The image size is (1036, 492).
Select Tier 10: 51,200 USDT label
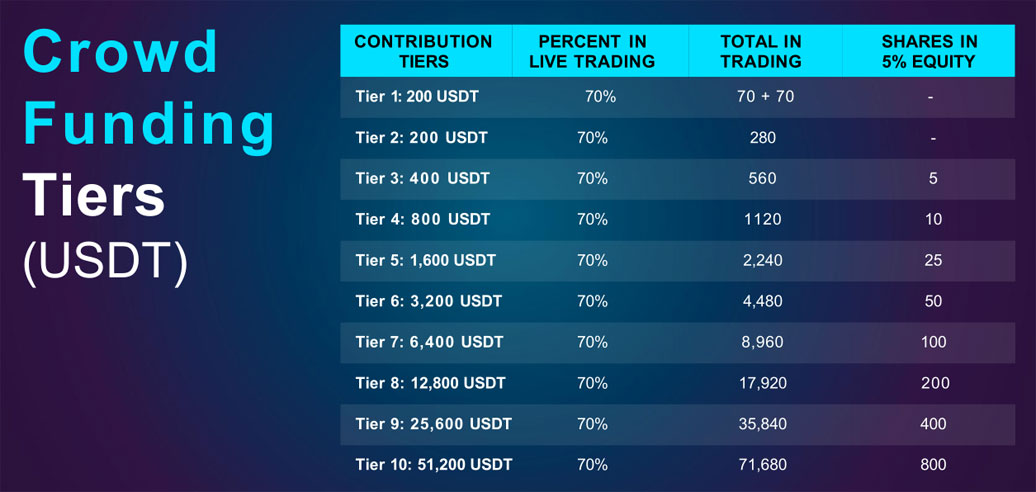coord(433,464)
